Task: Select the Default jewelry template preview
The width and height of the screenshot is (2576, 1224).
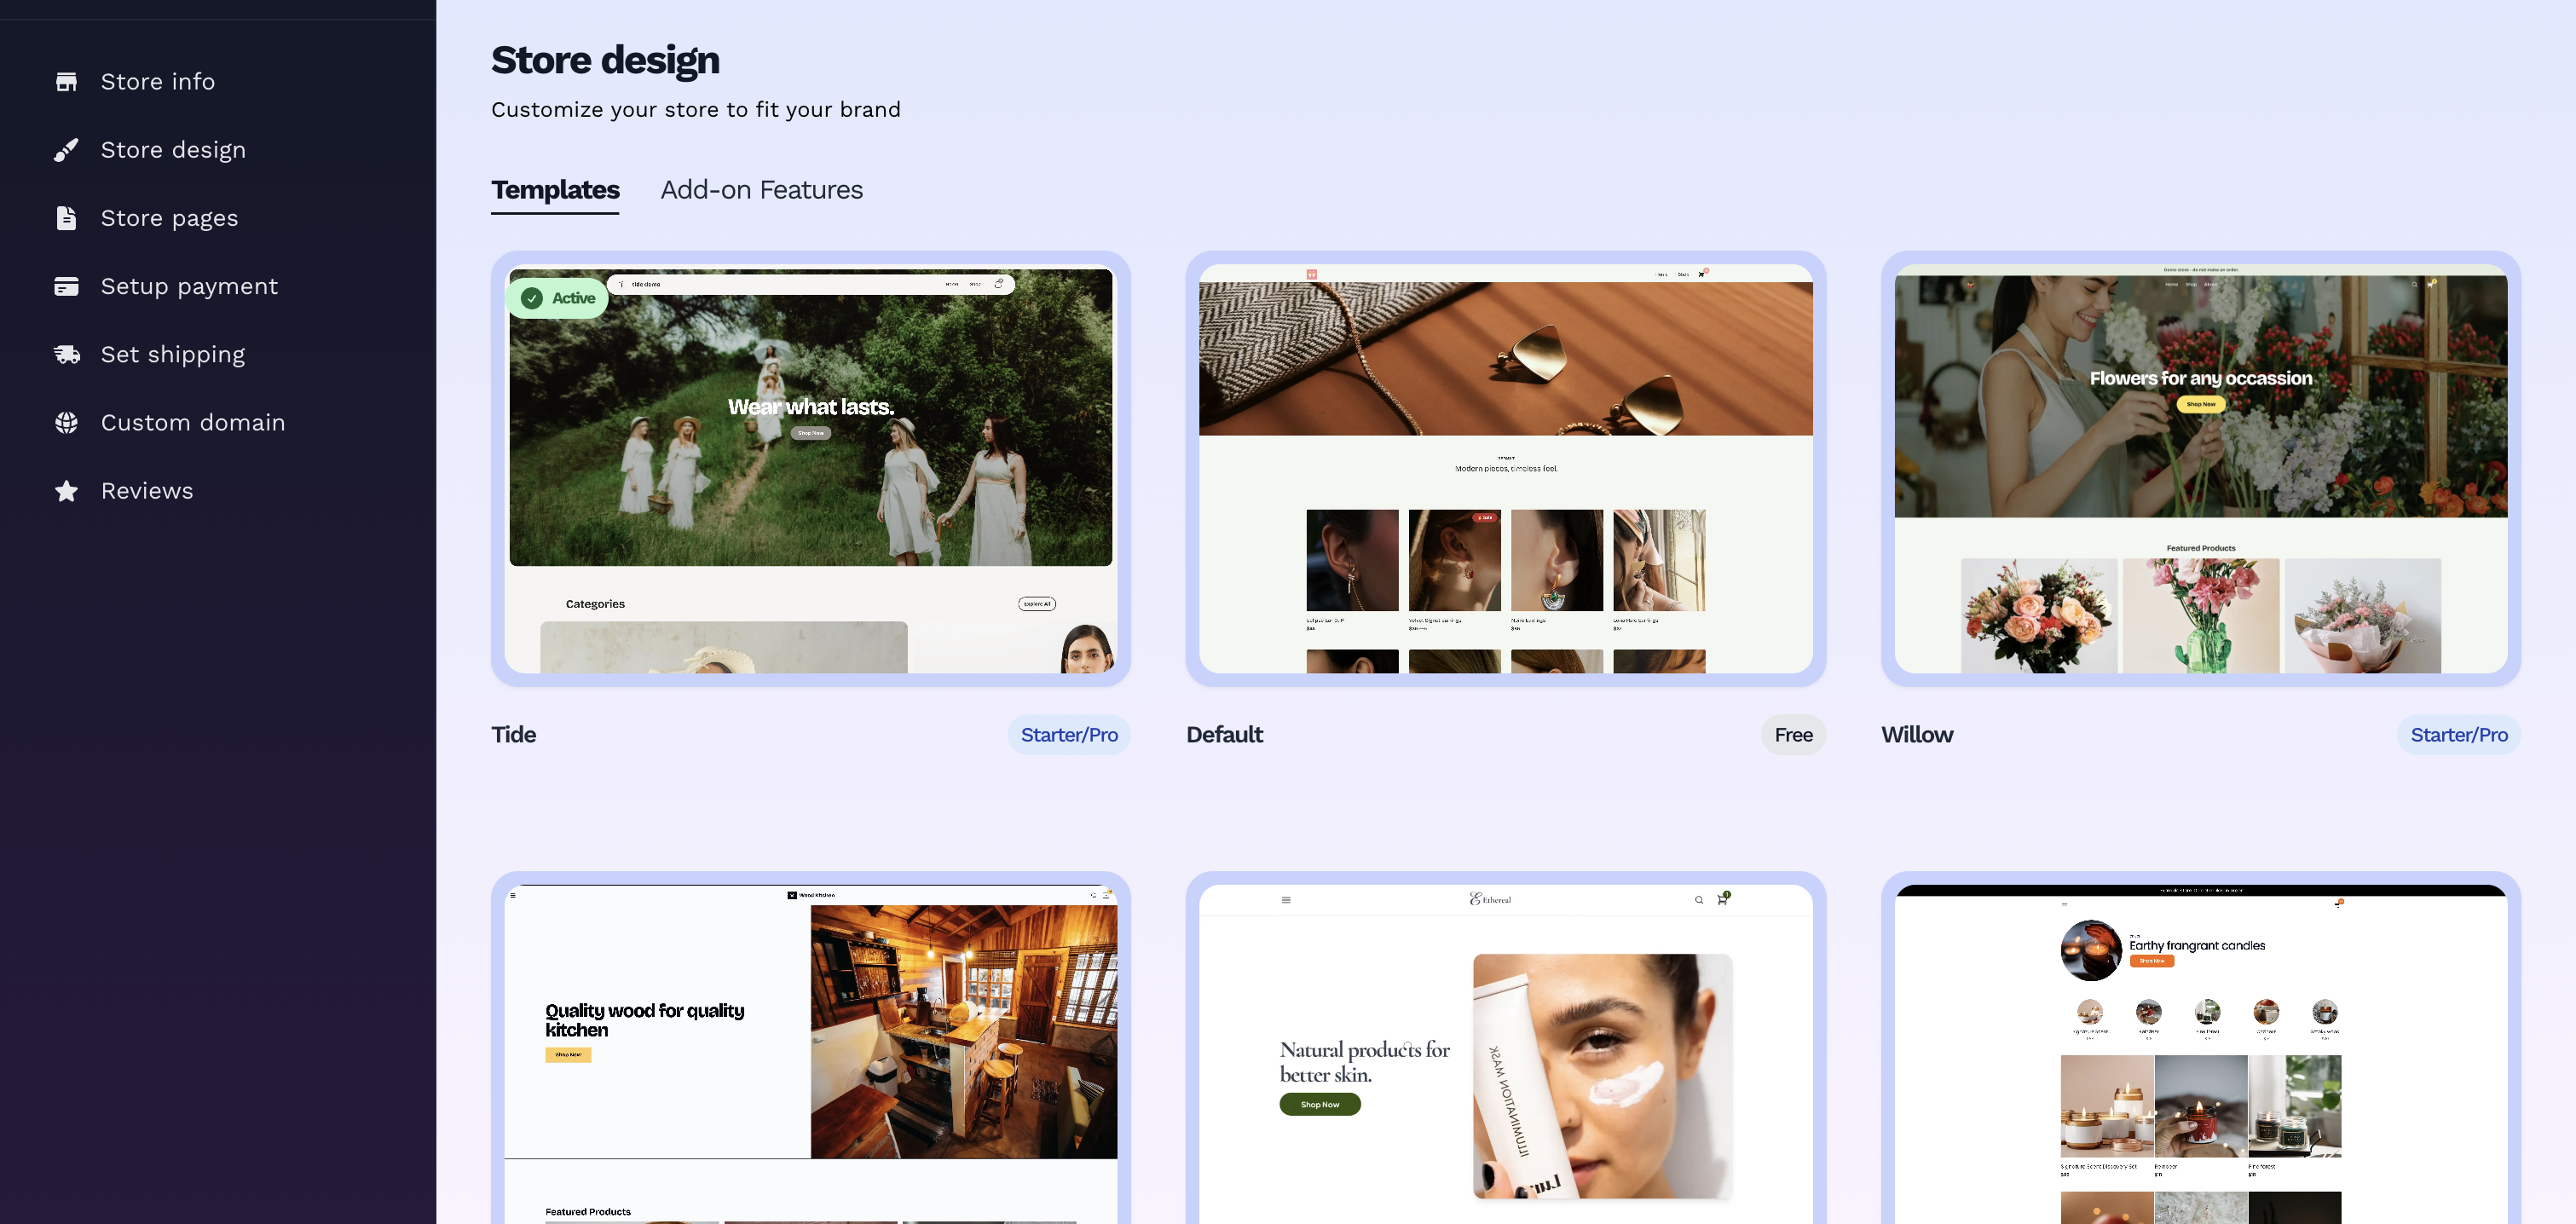Action: (1505, 469)
